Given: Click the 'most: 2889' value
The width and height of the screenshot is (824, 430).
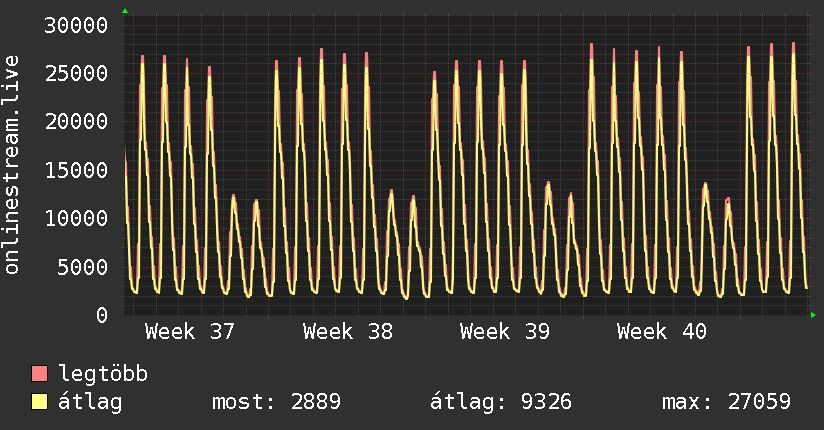Looking at the screenshot, I should click(x=276, y=402).
